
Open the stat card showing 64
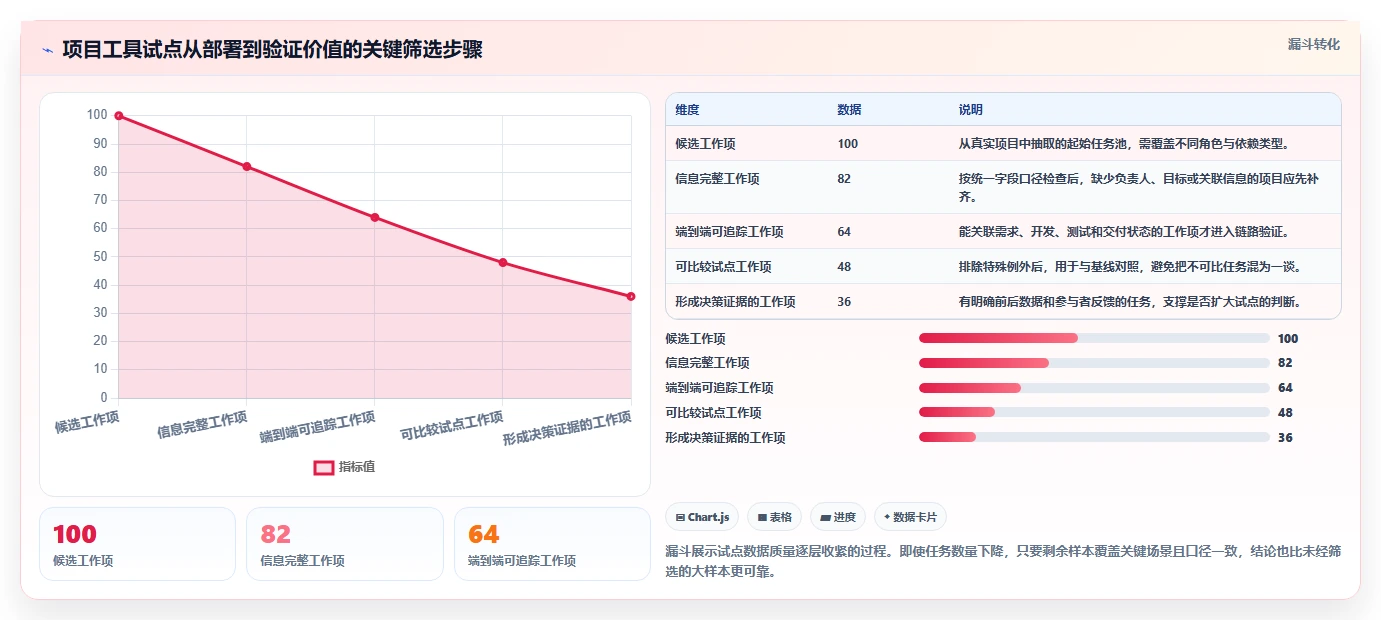[x=552, y=544]
